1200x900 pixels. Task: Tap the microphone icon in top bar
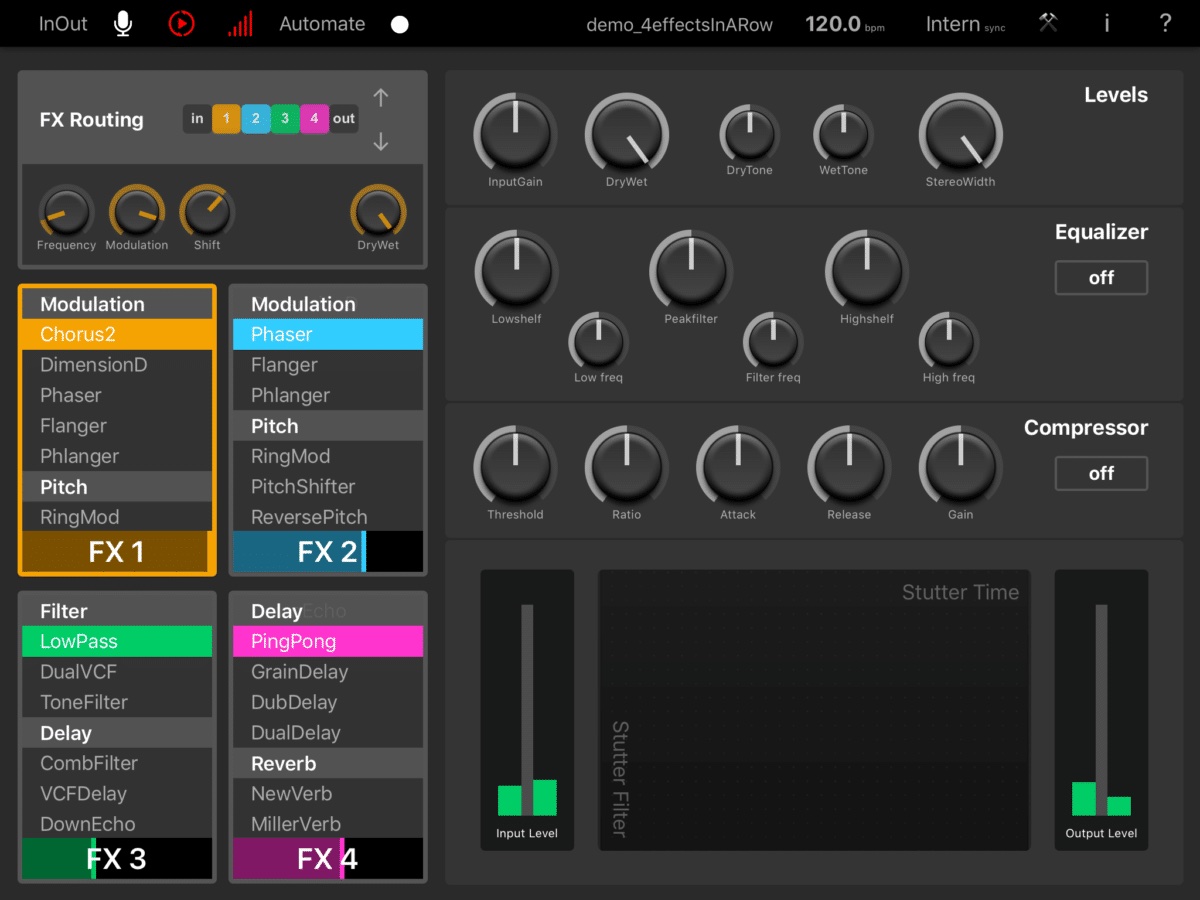123,24
